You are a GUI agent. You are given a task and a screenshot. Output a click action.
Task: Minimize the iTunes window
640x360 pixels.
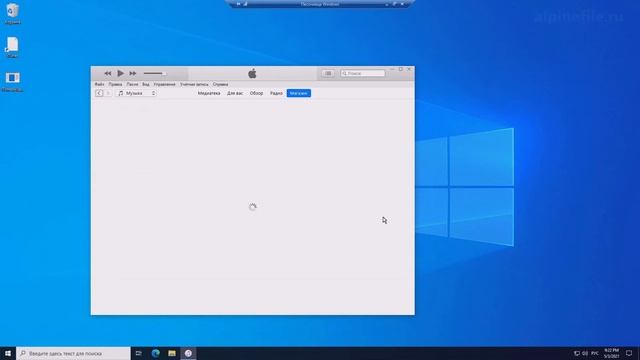pos(392,69)
